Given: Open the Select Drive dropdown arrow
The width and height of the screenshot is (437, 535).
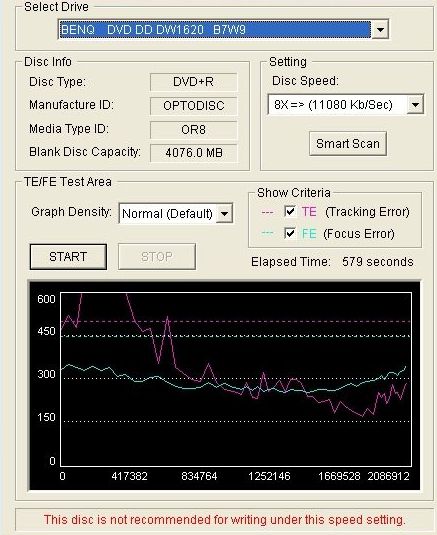Looking at the screenshot, I should [380, 30].
